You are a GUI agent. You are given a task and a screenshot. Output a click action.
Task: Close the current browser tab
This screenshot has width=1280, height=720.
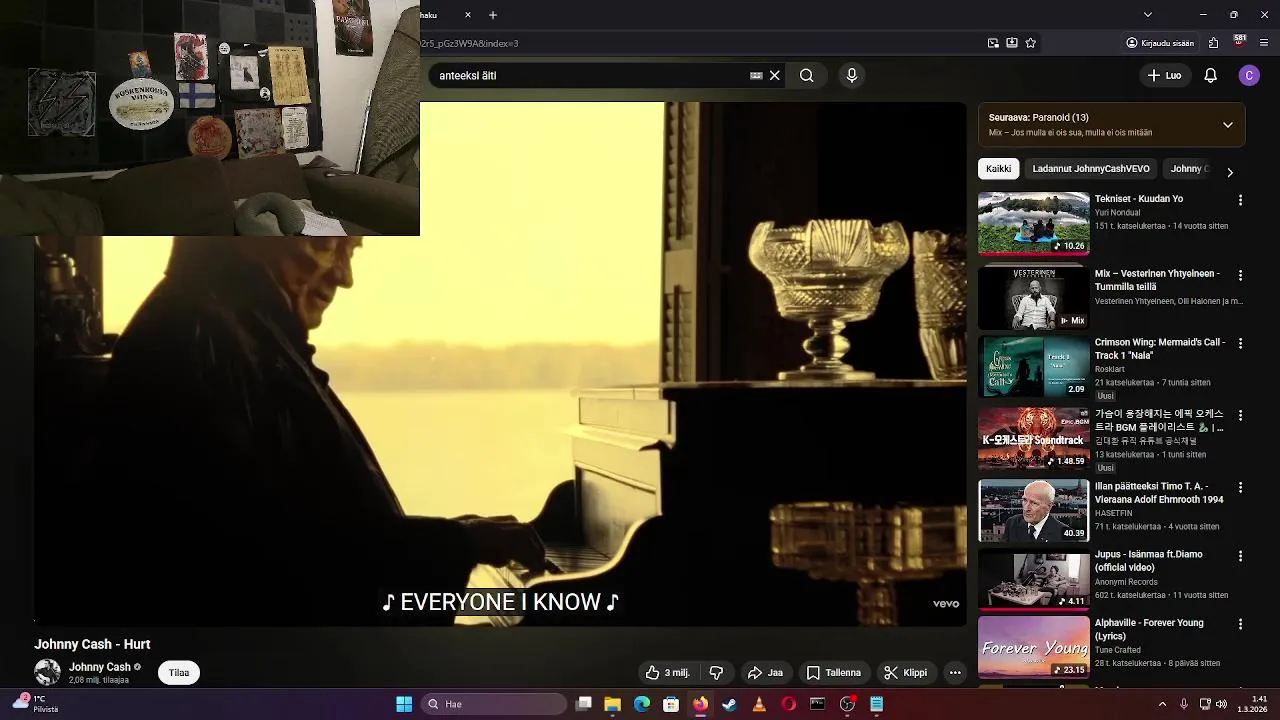pyautogui.click(x=468, y=15)
